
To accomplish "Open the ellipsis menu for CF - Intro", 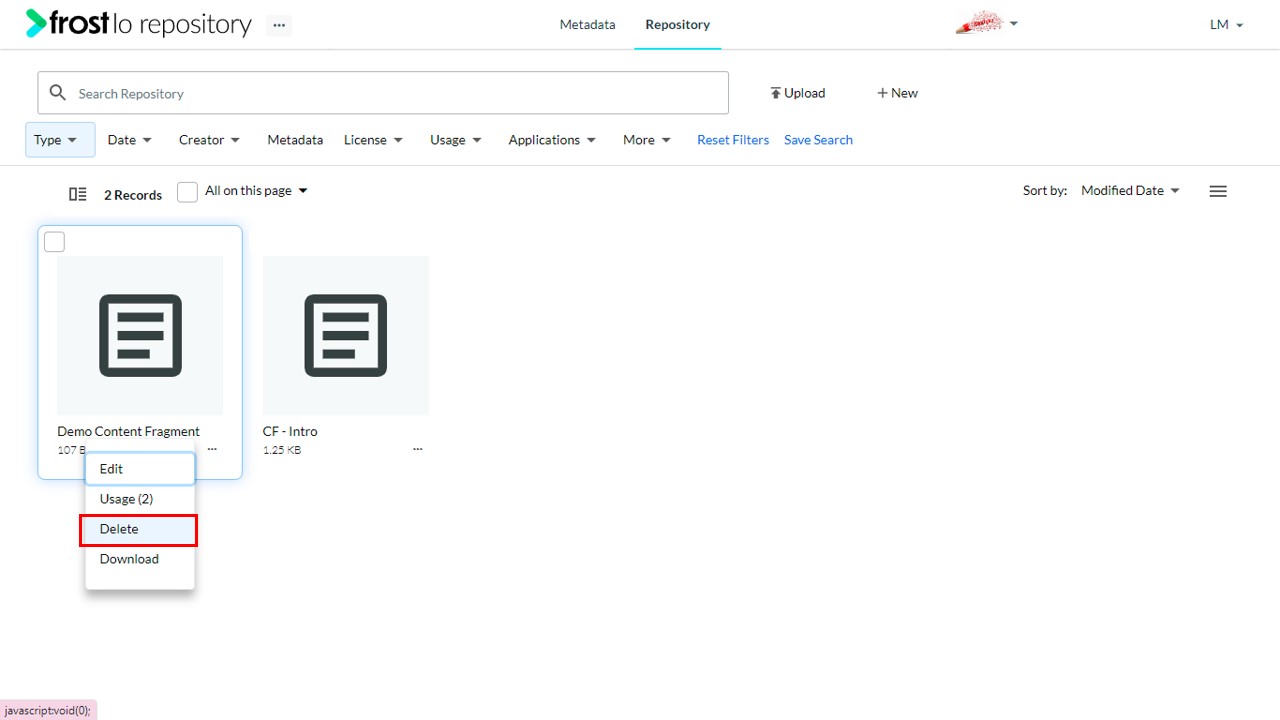I will pyautogui.click(x=417, y=449).
